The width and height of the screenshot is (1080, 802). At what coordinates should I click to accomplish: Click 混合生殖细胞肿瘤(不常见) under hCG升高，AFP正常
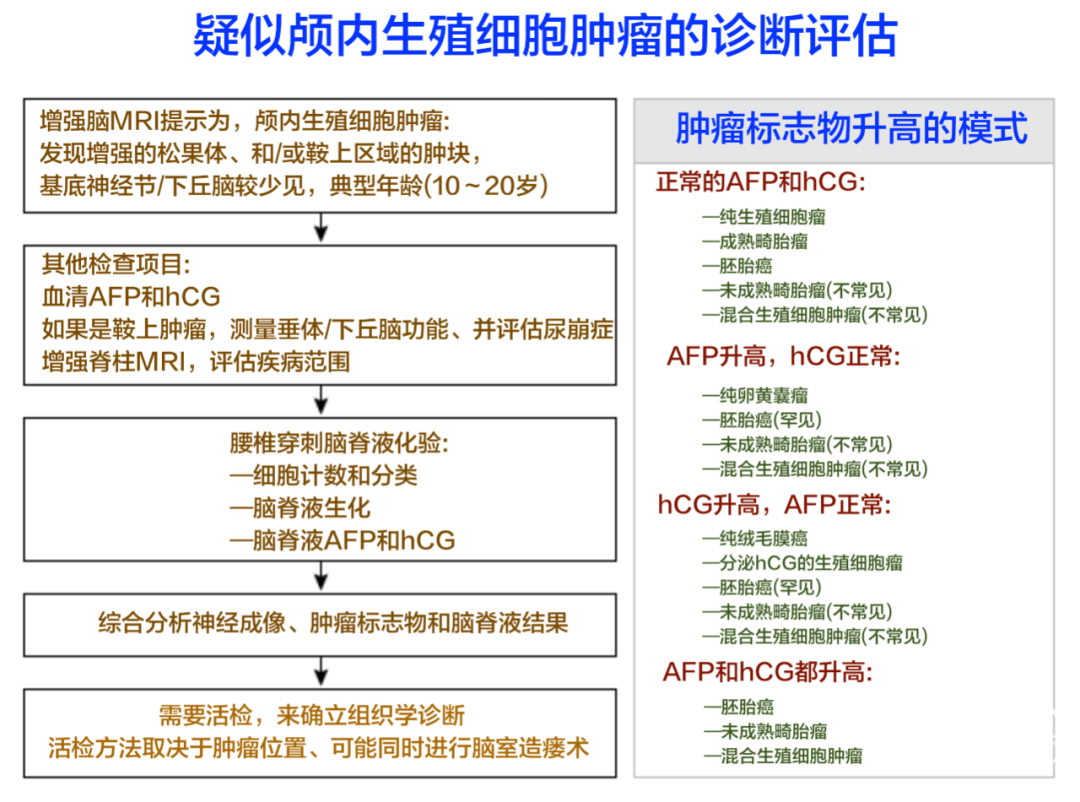tap(816, 636)
